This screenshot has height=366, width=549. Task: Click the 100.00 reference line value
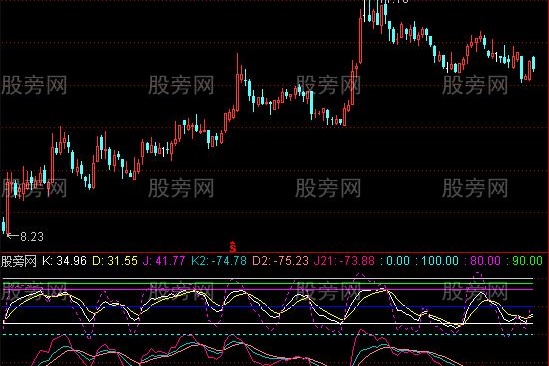click(437, 261)
